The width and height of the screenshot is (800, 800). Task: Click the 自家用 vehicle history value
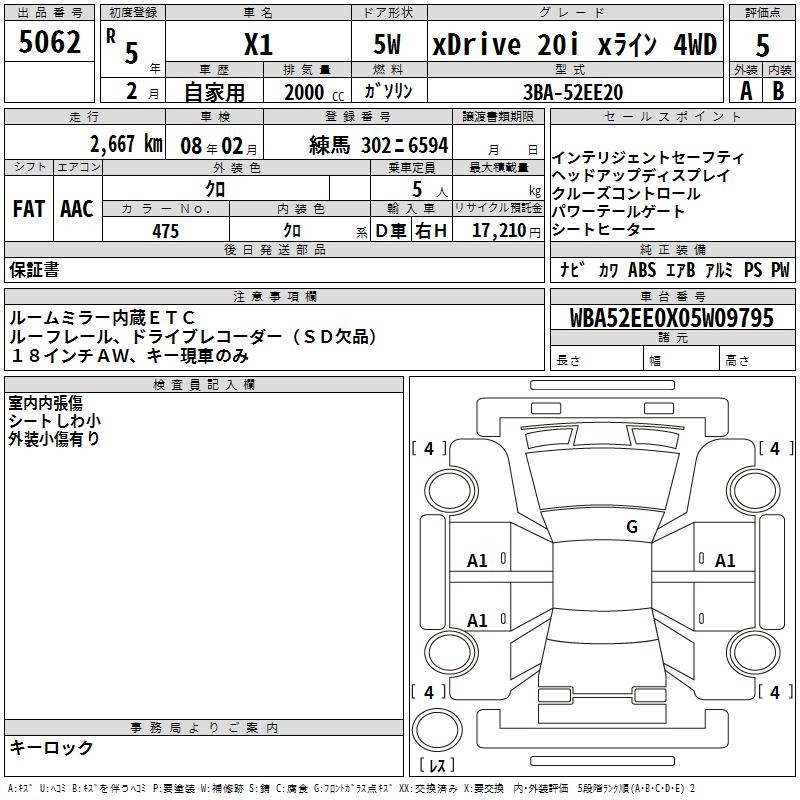[214, 92]
